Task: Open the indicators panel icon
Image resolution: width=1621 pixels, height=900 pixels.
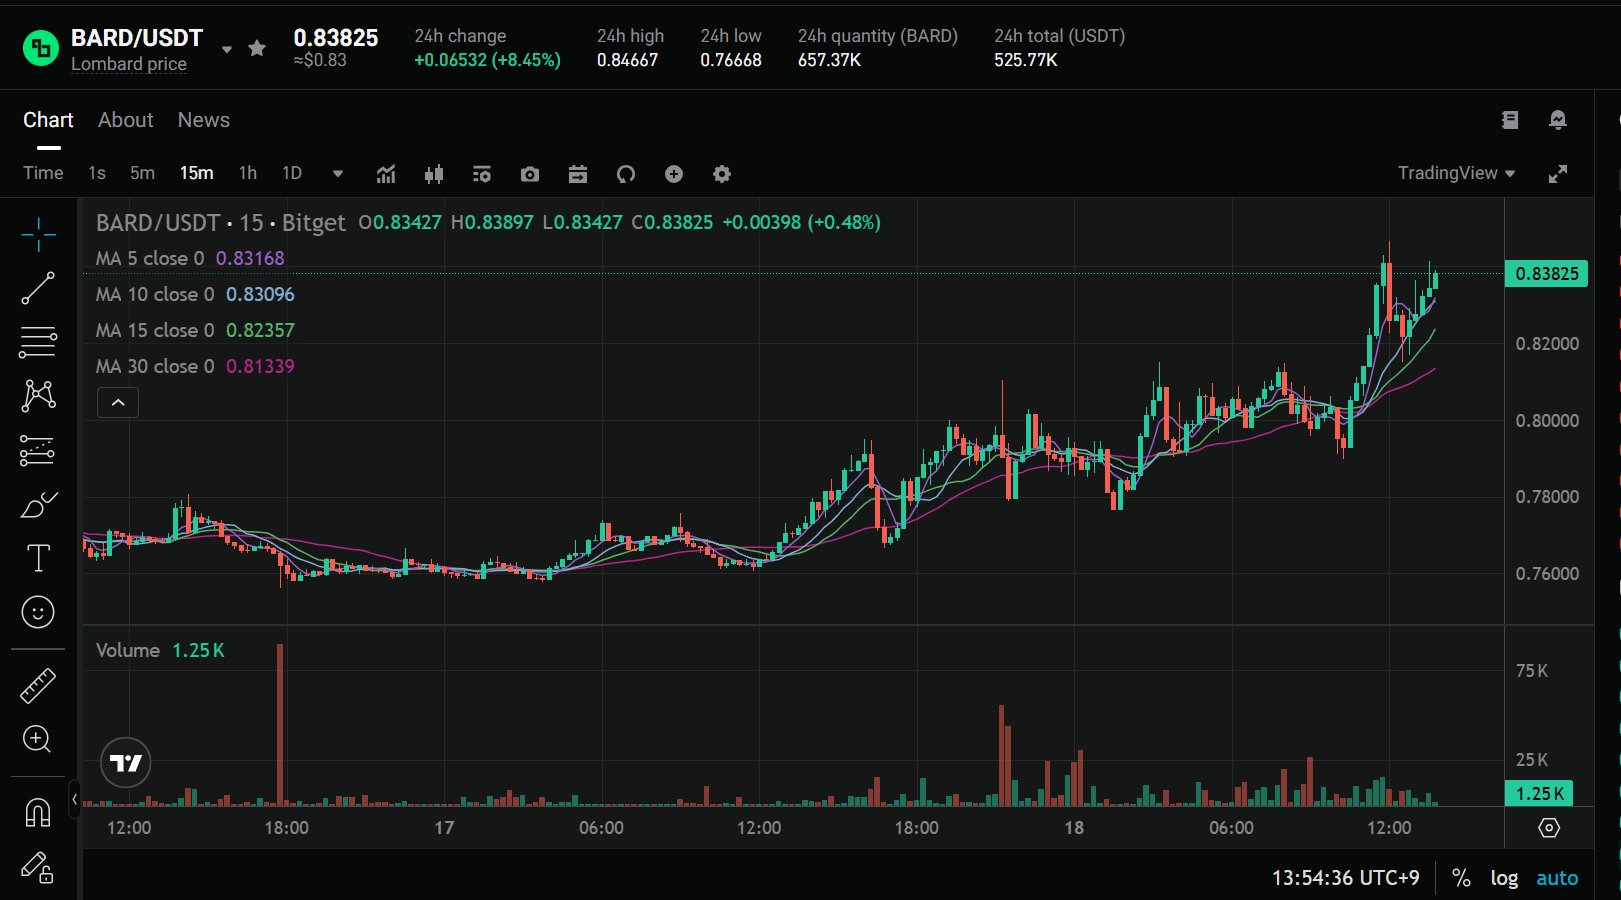Action: click(386, 174)
